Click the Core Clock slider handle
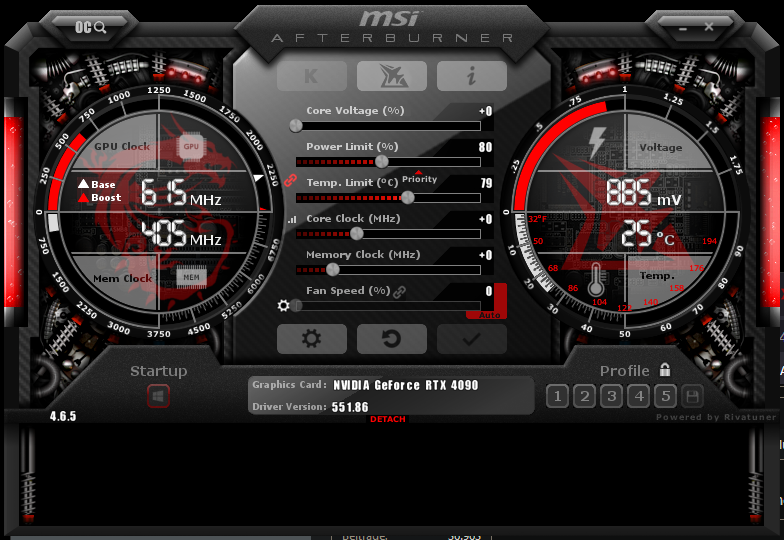This screenshot has height=540, width=784. click(x=356, y=234)
